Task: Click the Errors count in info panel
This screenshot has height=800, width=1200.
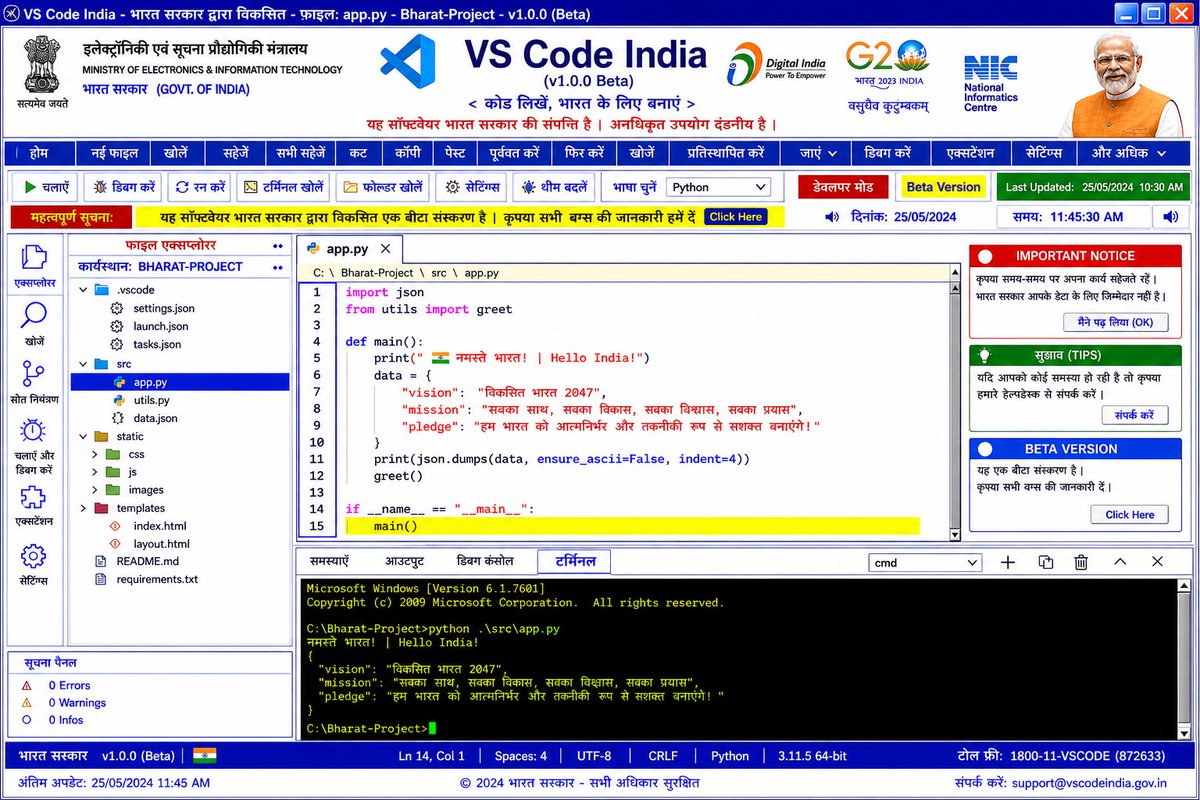Action: pos(69,686)
